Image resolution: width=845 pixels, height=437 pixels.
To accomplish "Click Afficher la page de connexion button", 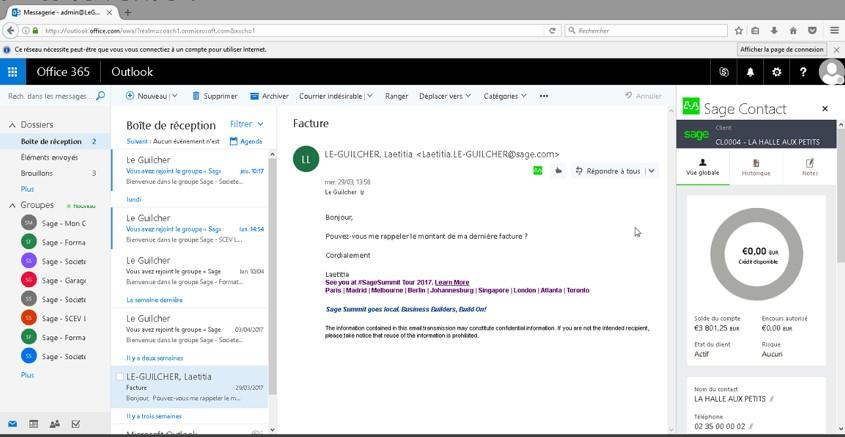I will [x=782, y=50].
